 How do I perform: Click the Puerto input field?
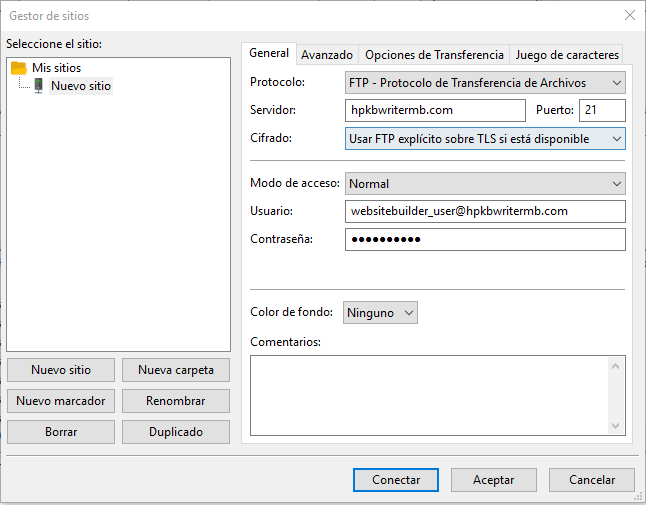602,110
